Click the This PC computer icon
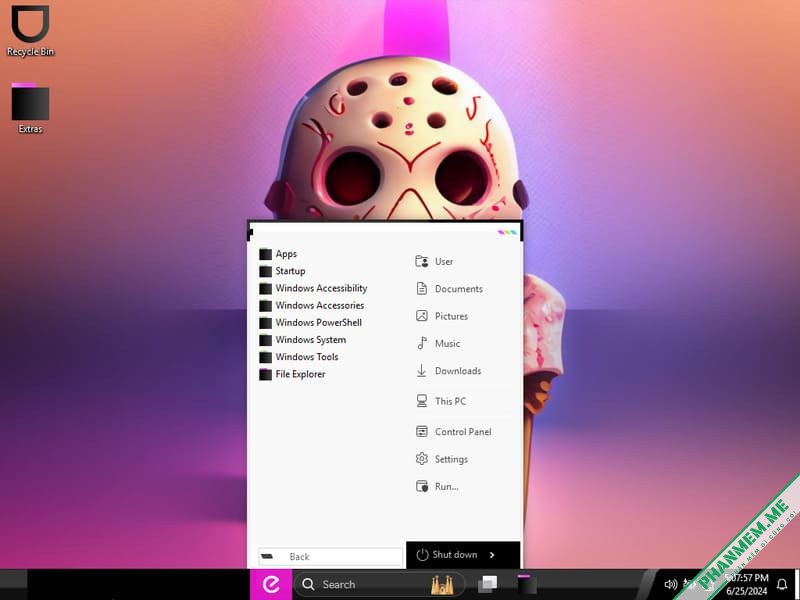 [x=421, y=401]
